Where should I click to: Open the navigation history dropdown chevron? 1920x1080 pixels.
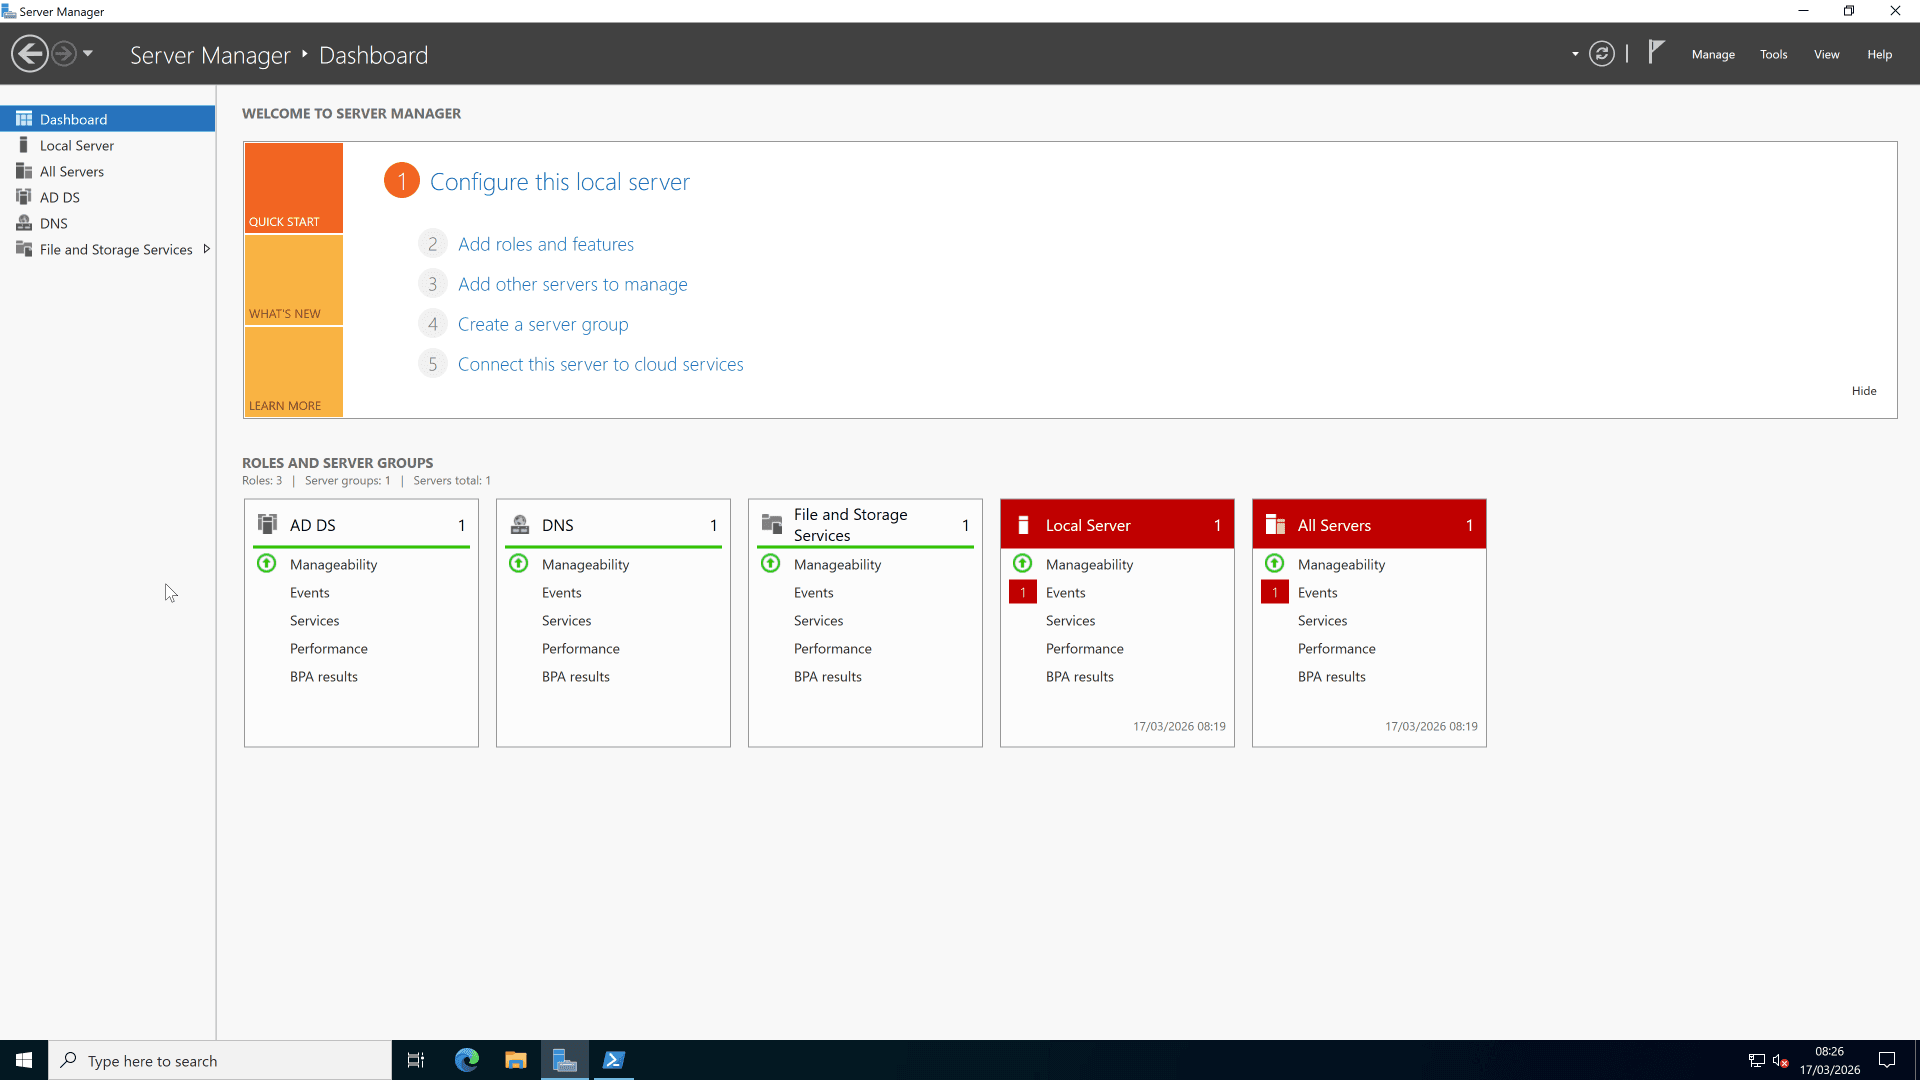(x=88, y=53)
